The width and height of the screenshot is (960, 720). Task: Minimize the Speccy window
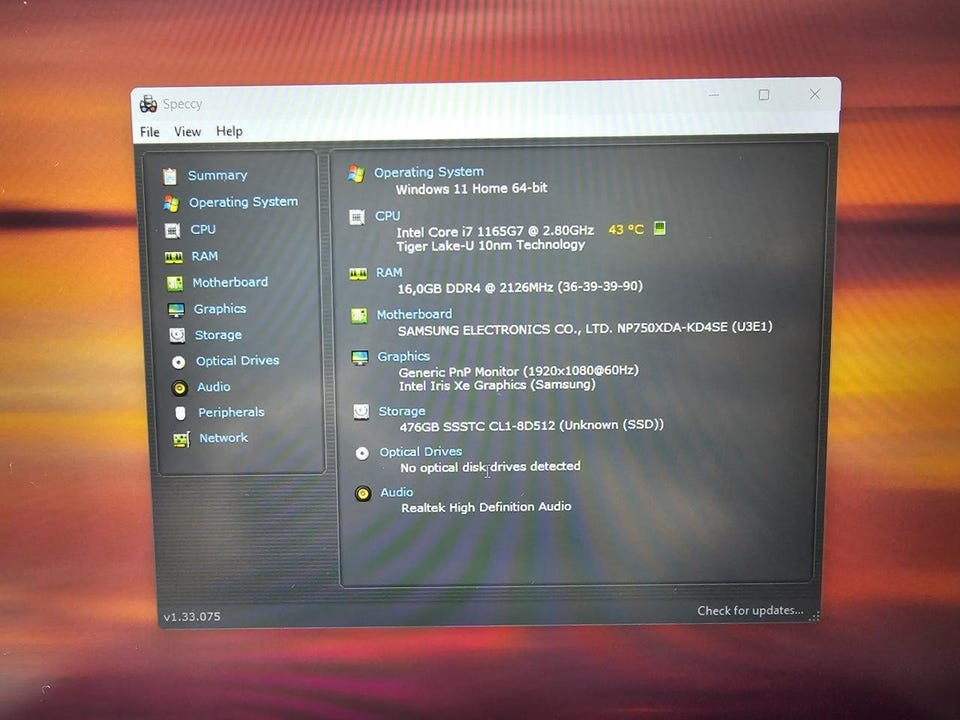[714, 95]
